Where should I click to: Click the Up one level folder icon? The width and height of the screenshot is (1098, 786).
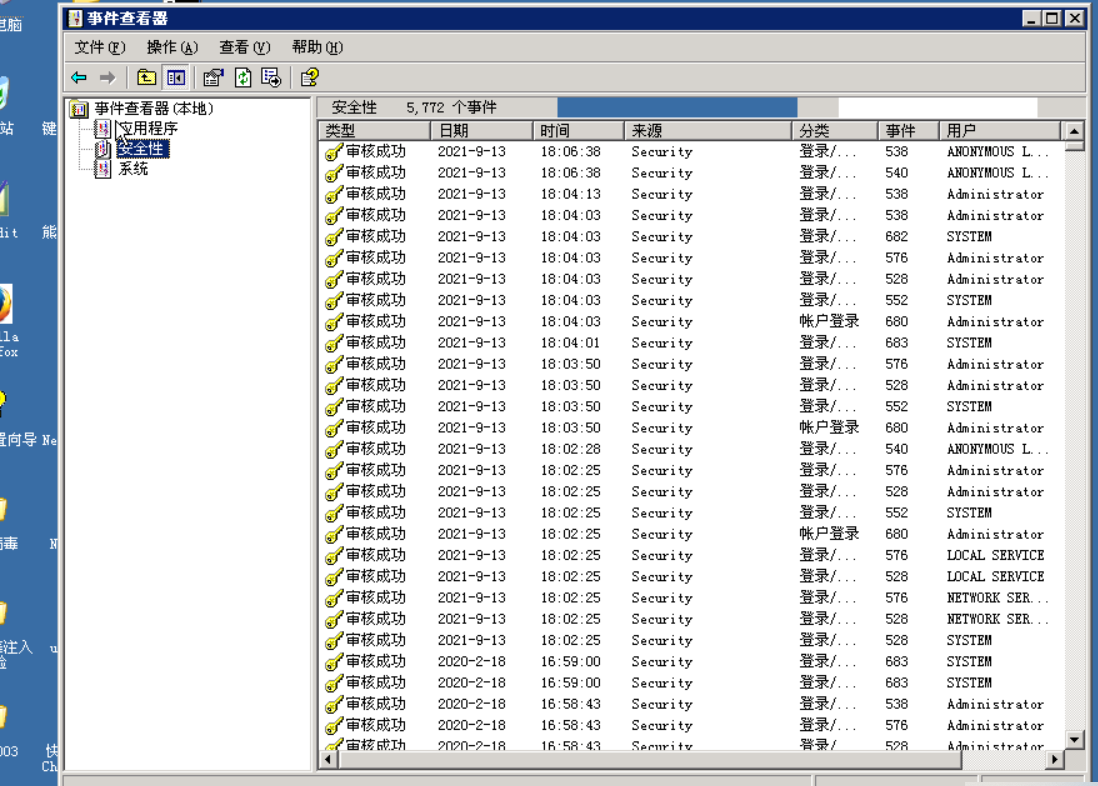(x=146, y=77)
